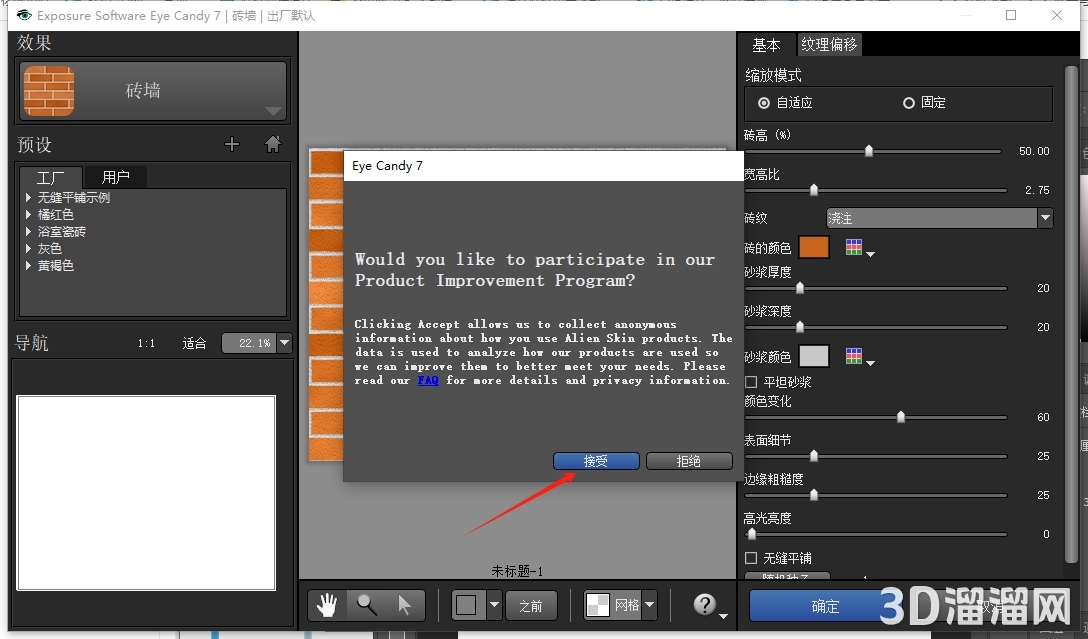Click the 接受 button in the dialog
This screenshot has height=639, width=1088.
point(595,461)
